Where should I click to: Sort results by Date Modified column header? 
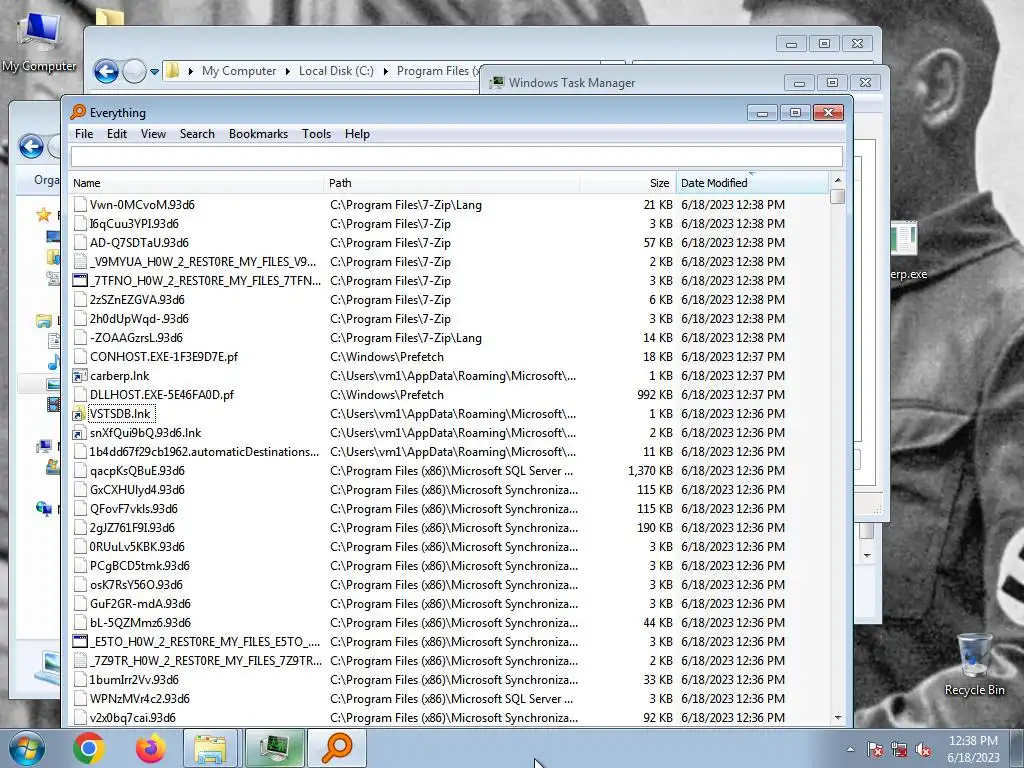[x=752, y=183]
